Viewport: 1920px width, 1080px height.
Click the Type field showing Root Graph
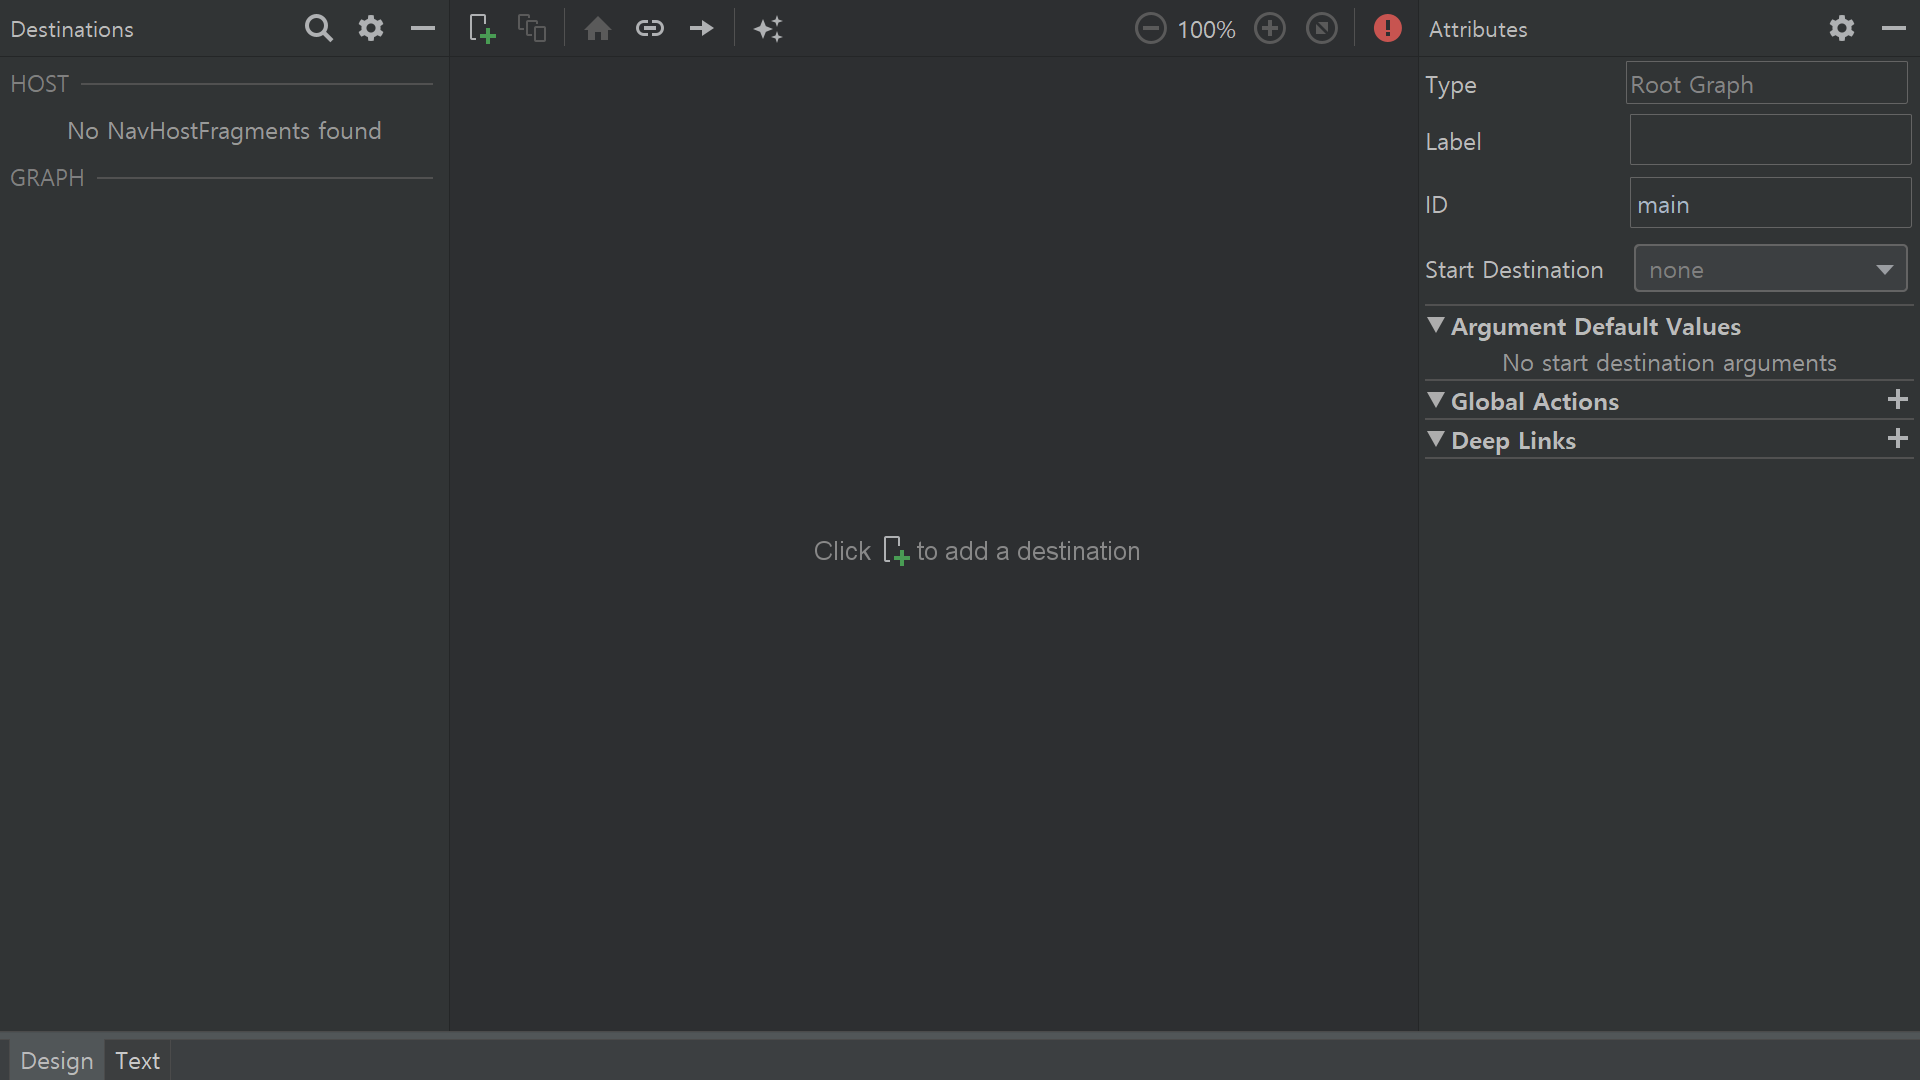tap(1766, 83)
